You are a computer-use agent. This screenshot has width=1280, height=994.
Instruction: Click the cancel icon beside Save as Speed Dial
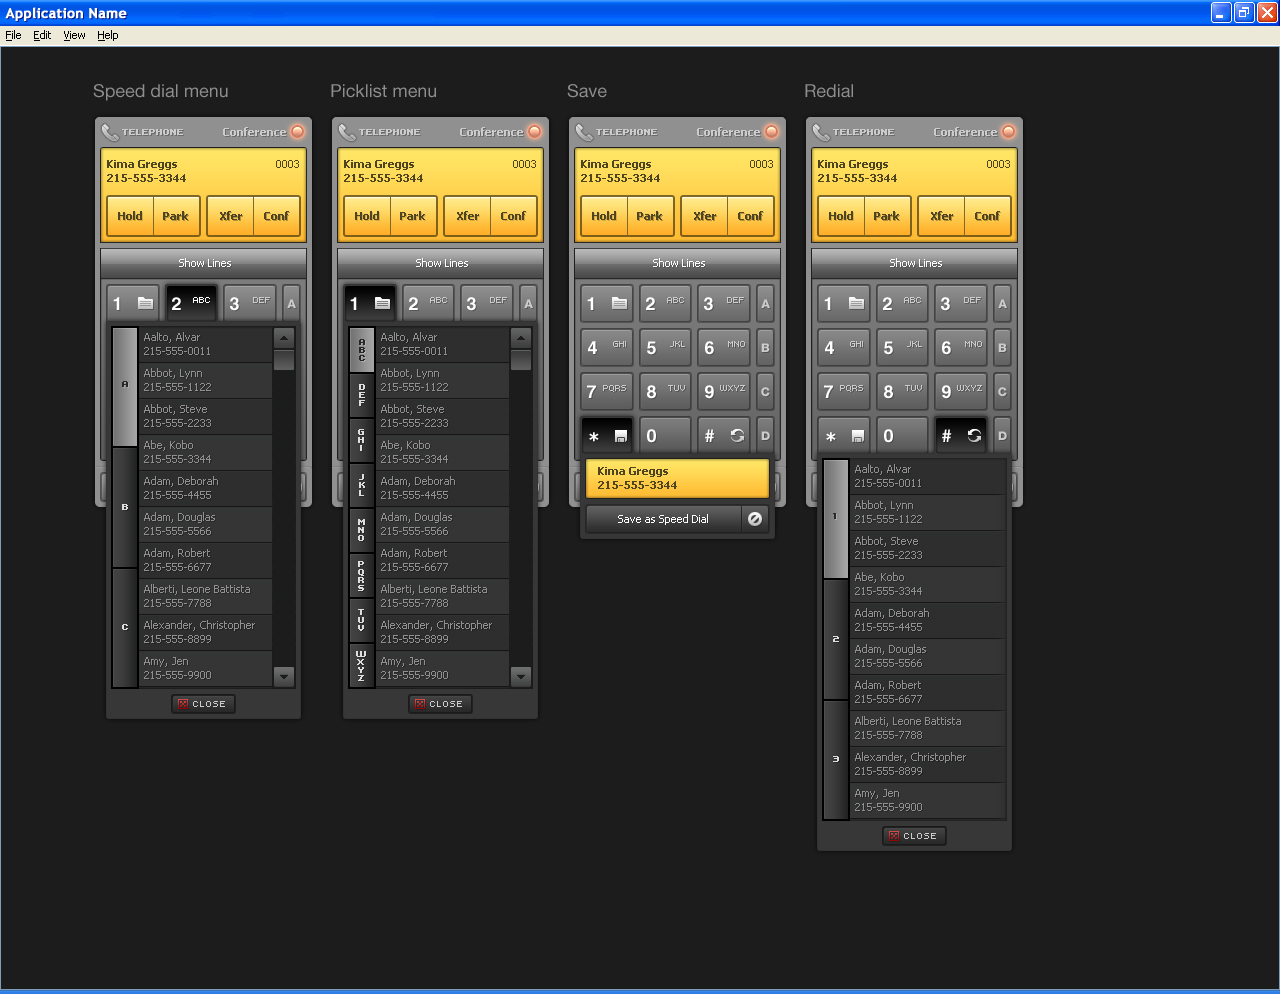[x=755, y=519]
